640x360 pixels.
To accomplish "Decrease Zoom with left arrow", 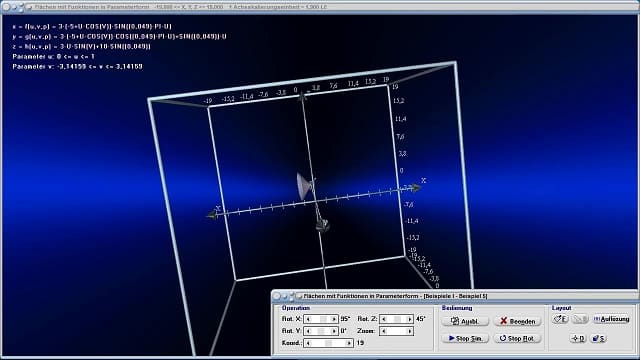I will [x=384, y=331].
